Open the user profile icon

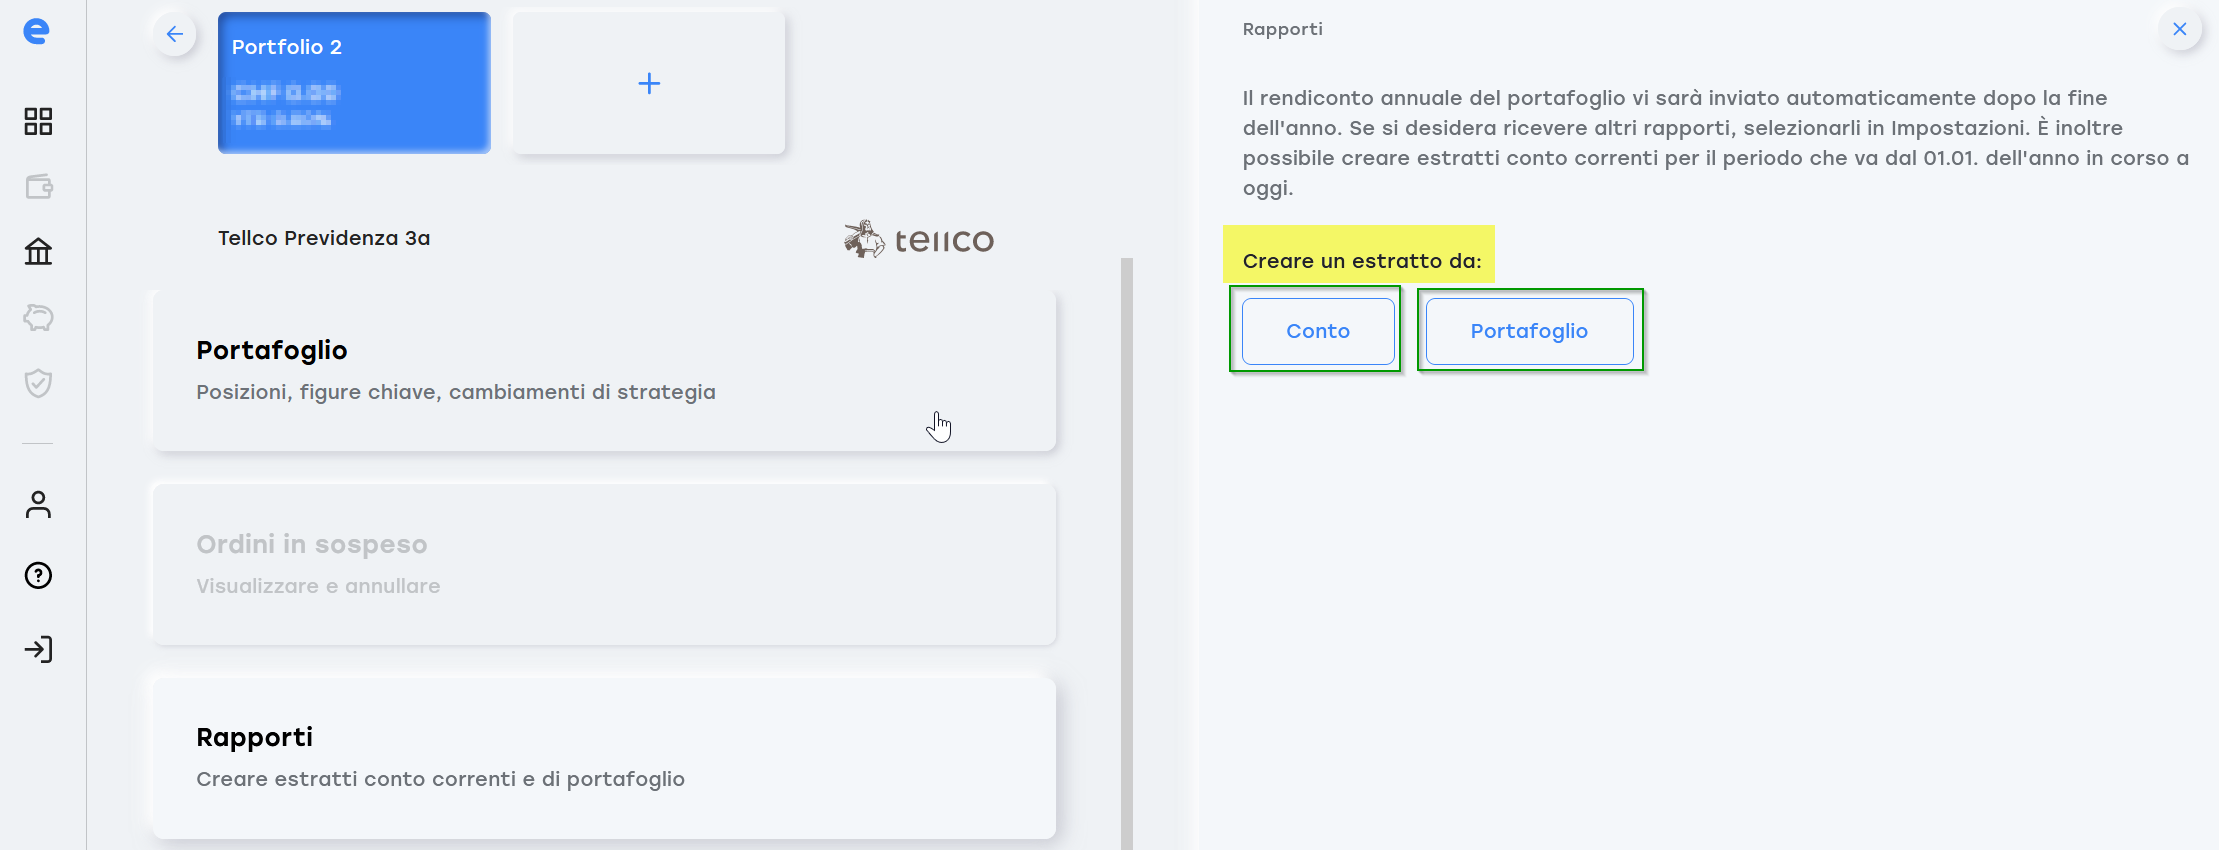[x=38, y=505]
